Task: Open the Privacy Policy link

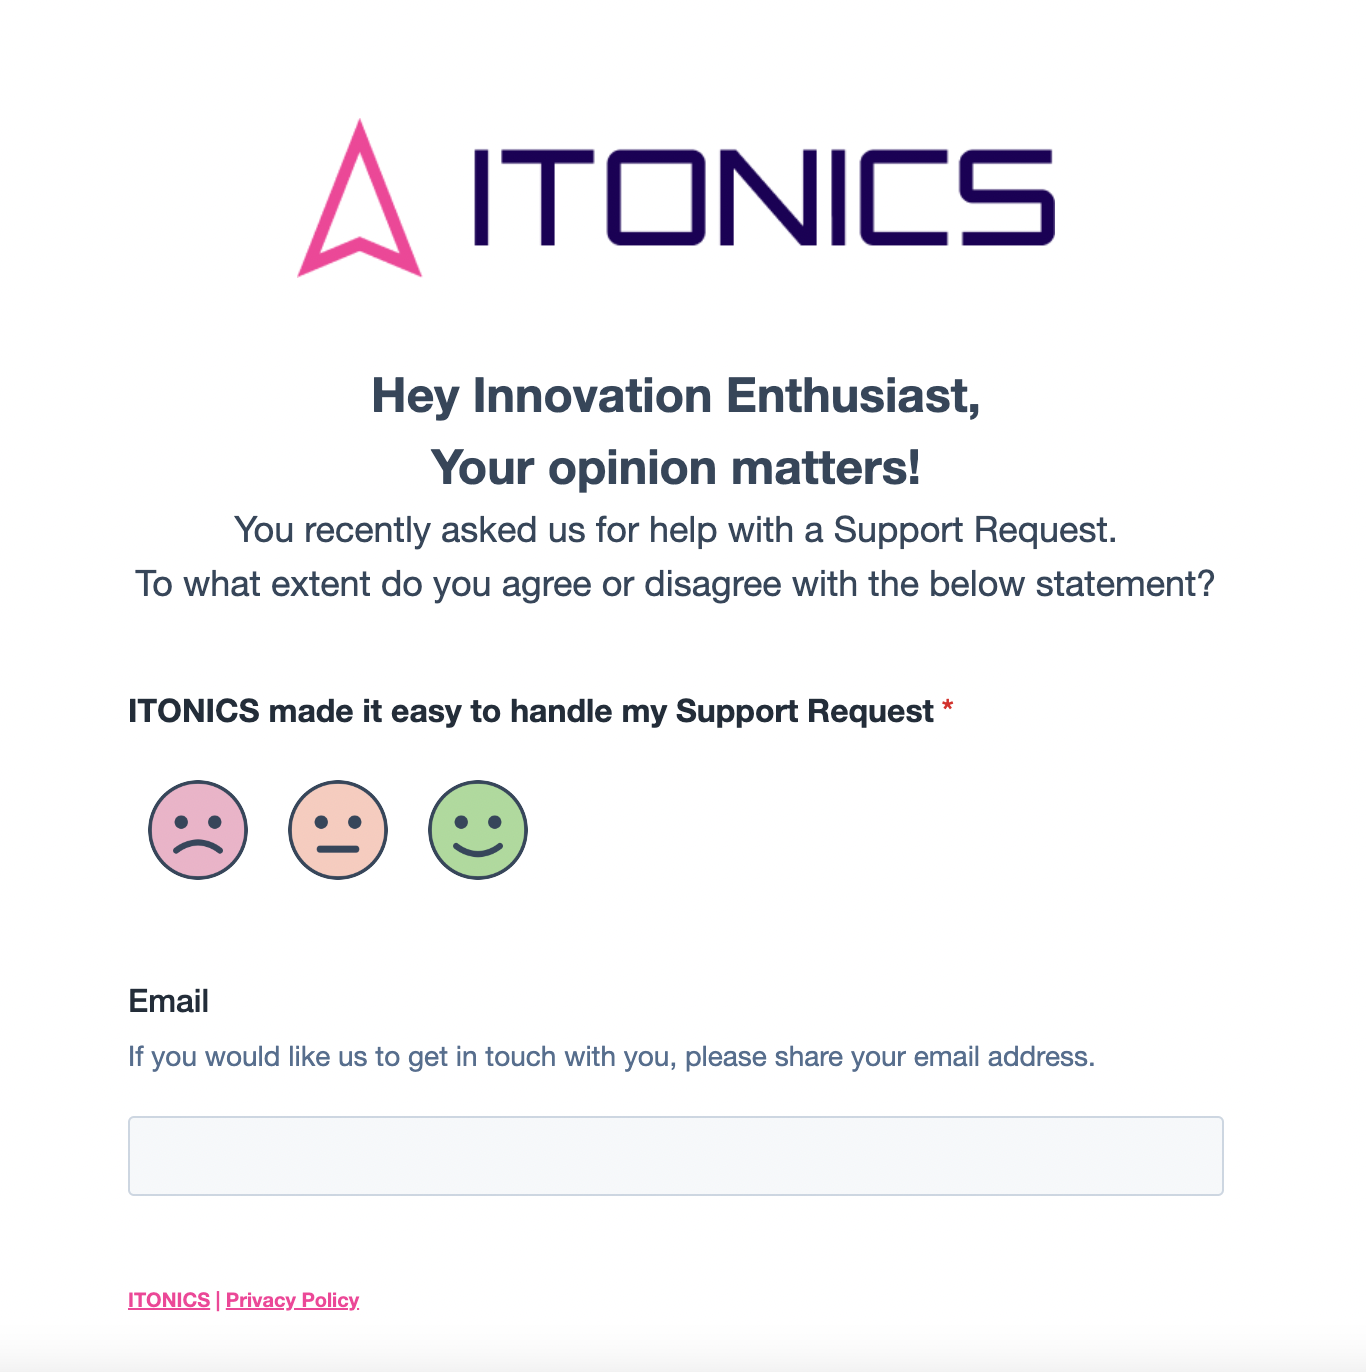Action: point(292,1300)
